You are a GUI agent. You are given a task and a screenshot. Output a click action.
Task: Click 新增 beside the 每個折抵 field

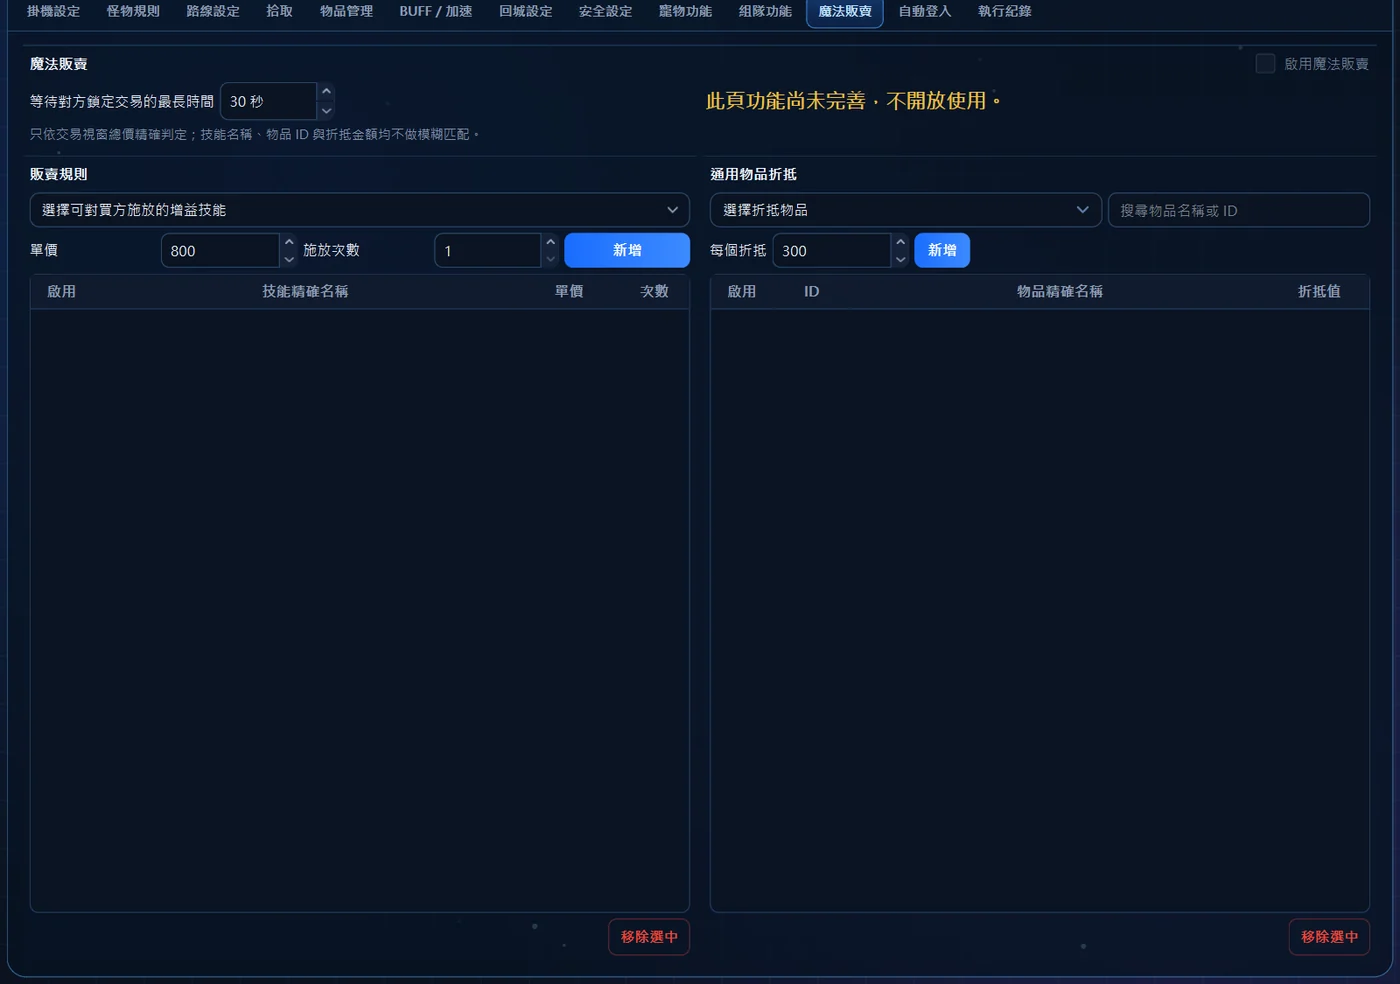click(x=942, y=250)
